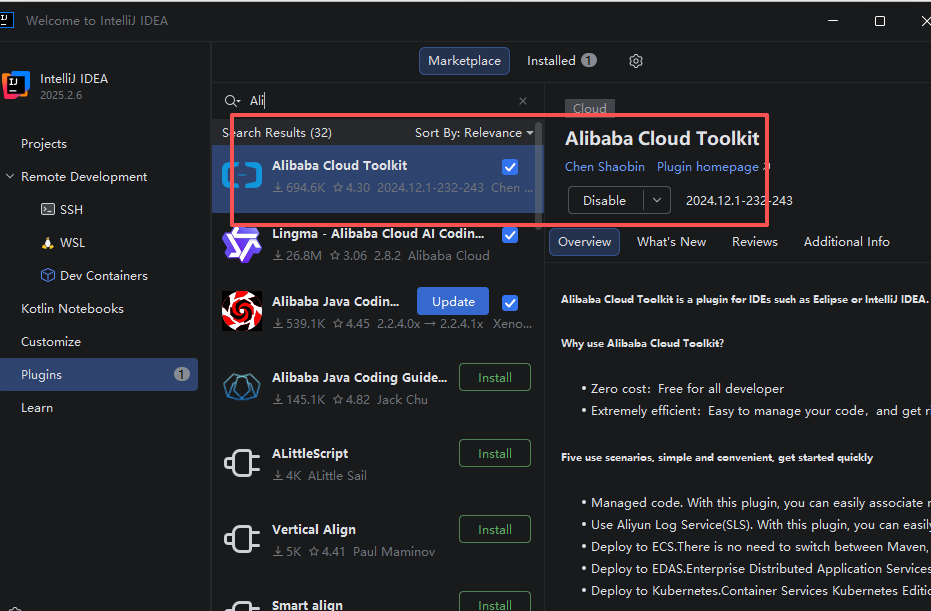Select Plugins in the sidebar
Screen dimensions: 931x611
click(99, 374)
